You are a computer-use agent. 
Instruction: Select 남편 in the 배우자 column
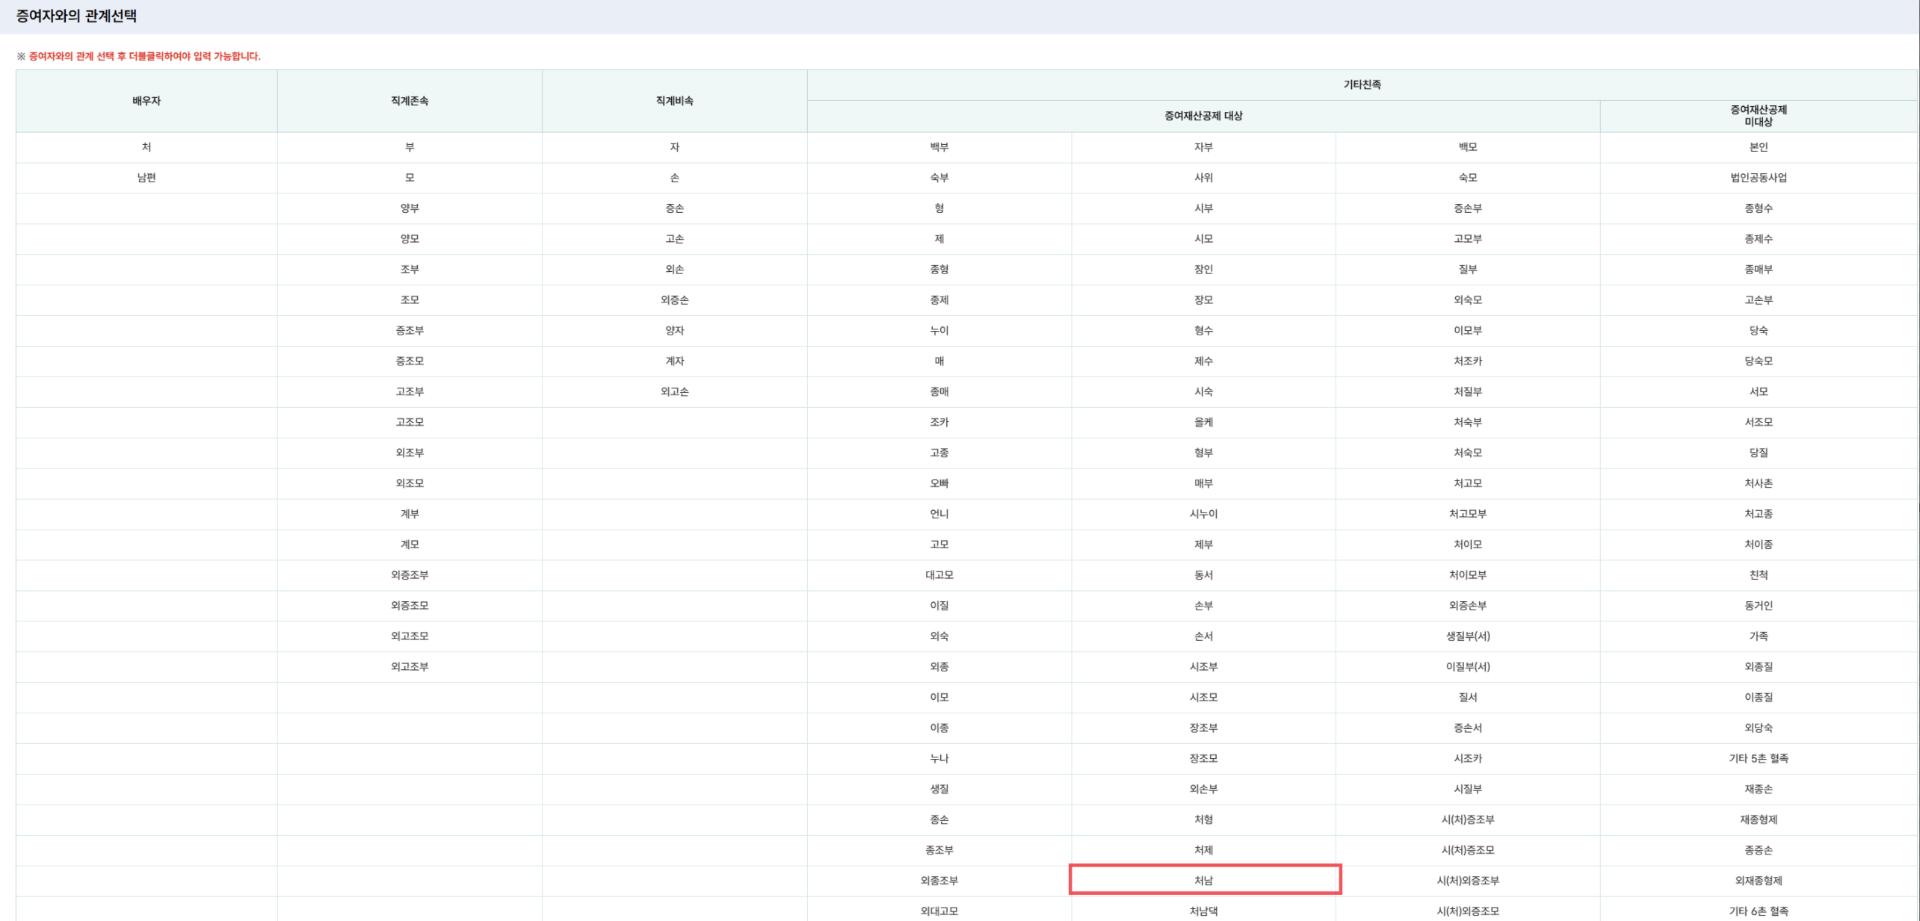point(146,178)
